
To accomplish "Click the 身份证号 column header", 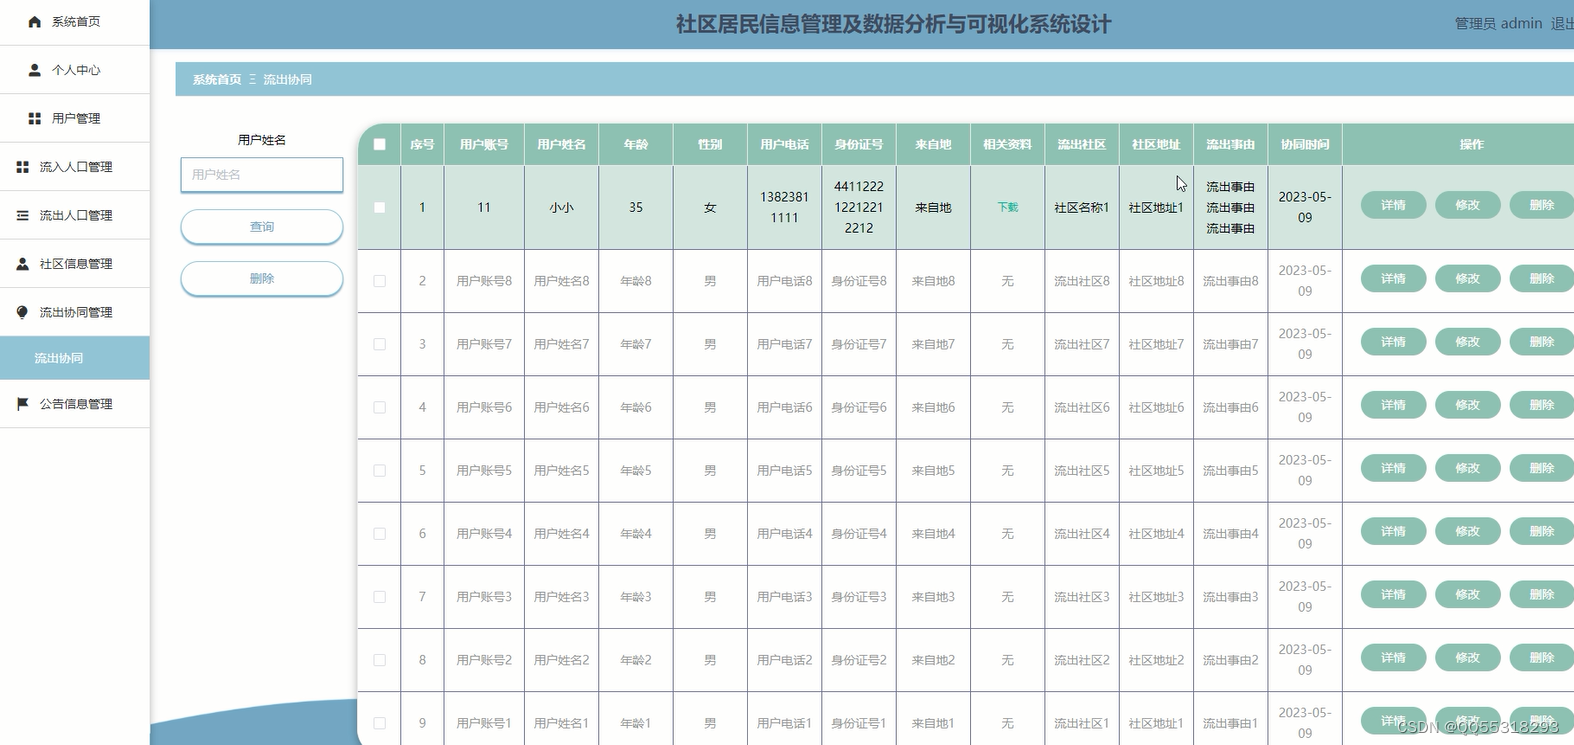I will tap(859, 144).
